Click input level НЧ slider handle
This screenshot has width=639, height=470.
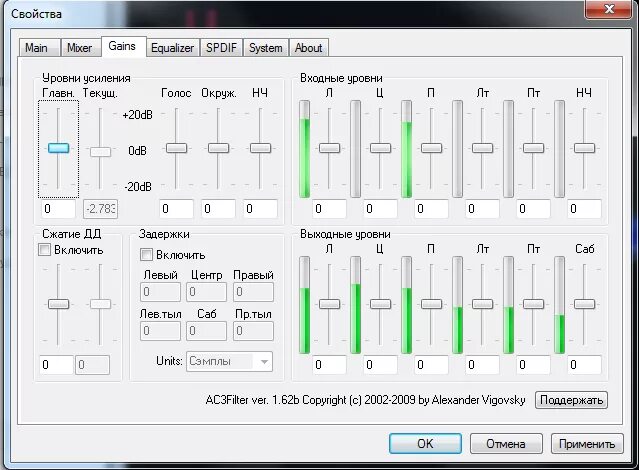[x=584, y=148]
